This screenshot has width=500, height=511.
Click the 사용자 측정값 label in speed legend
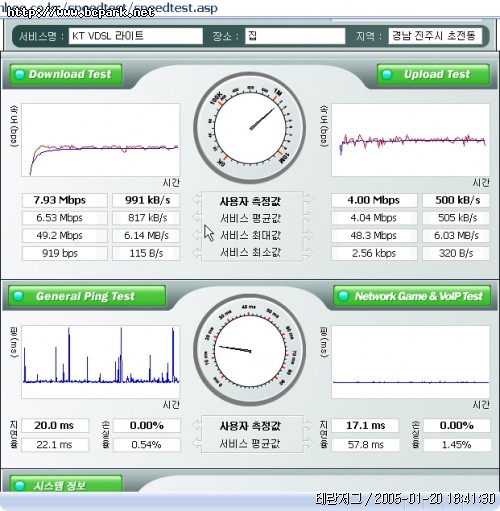point(250,201)
